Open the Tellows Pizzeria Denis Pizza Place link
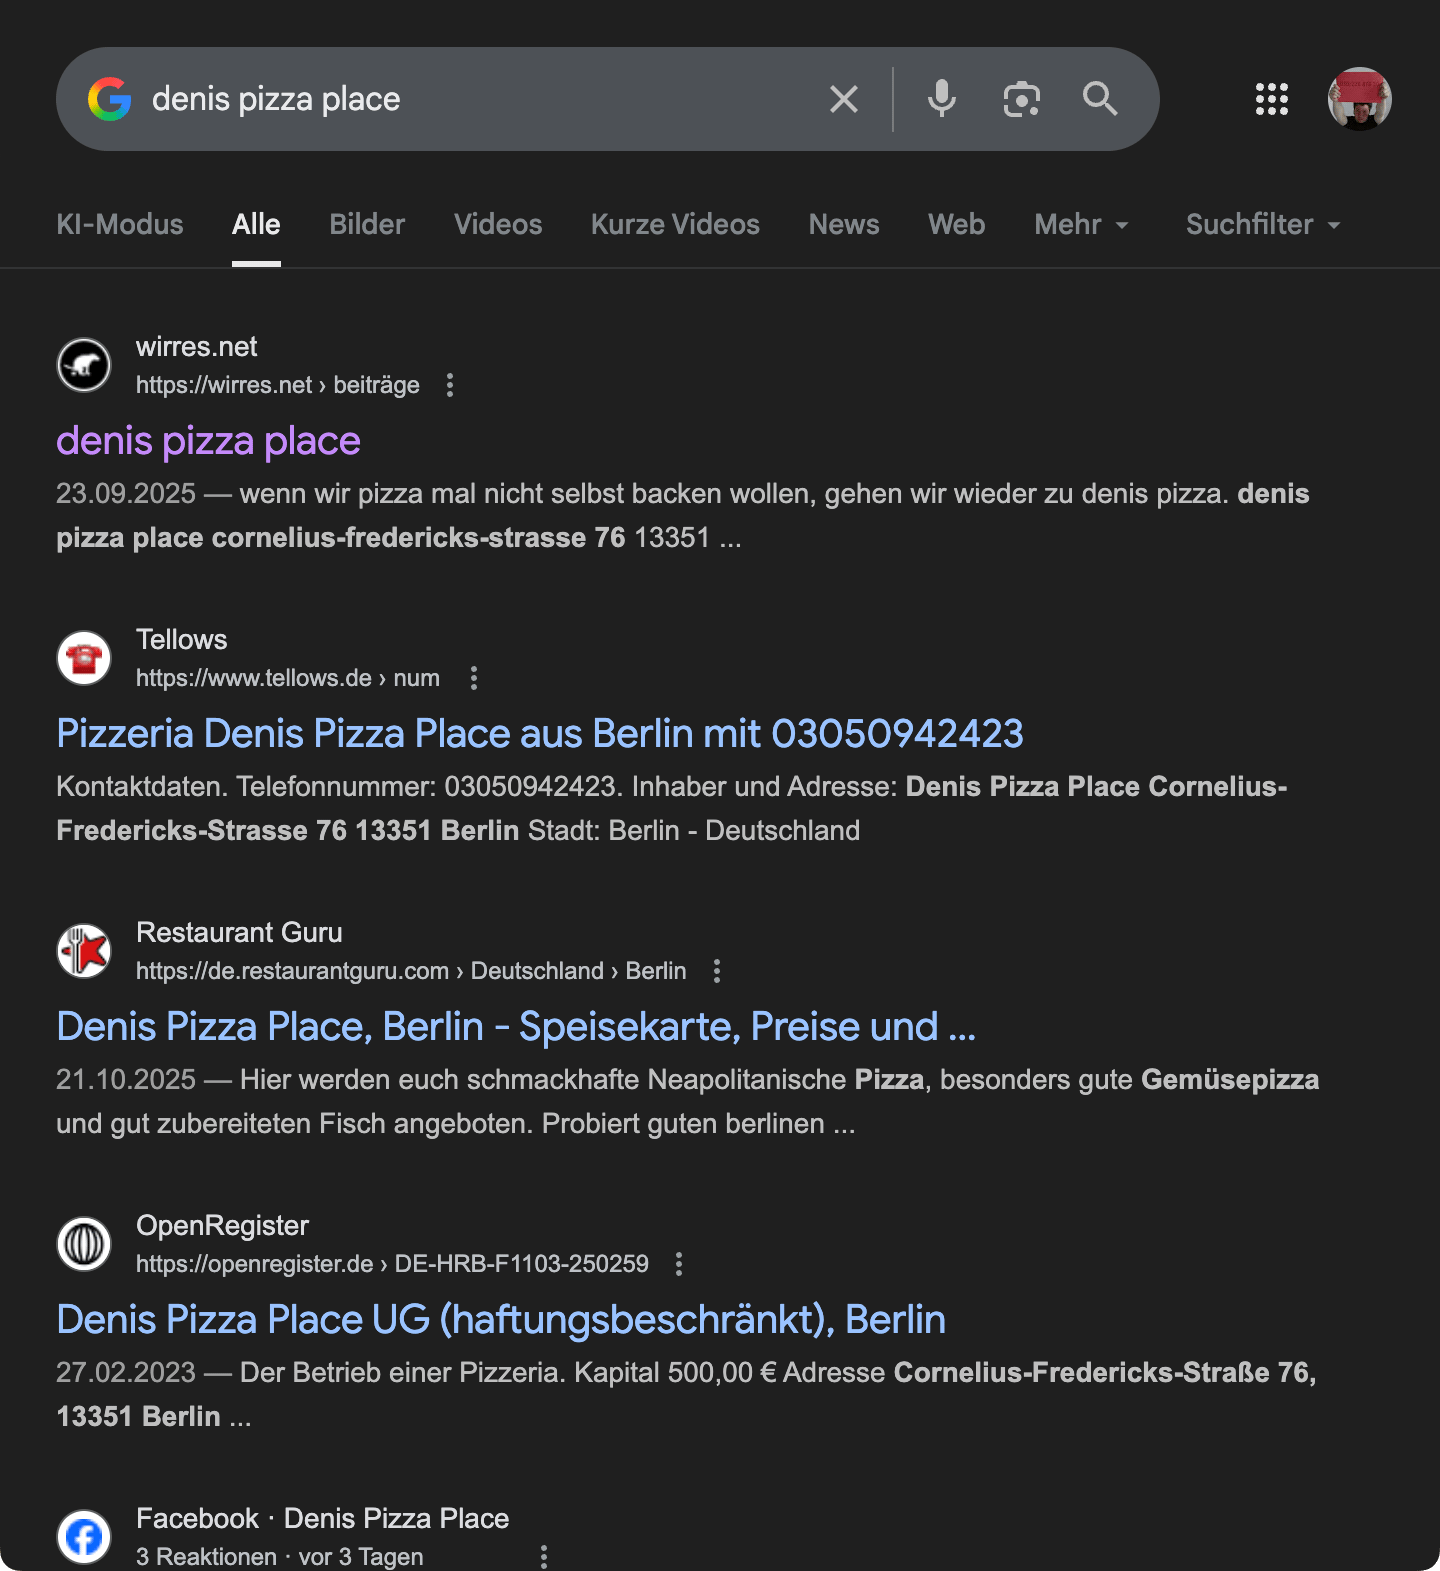Image resolution: width=1440 pixels, height=1571 pixels. (x=540, y=734)
